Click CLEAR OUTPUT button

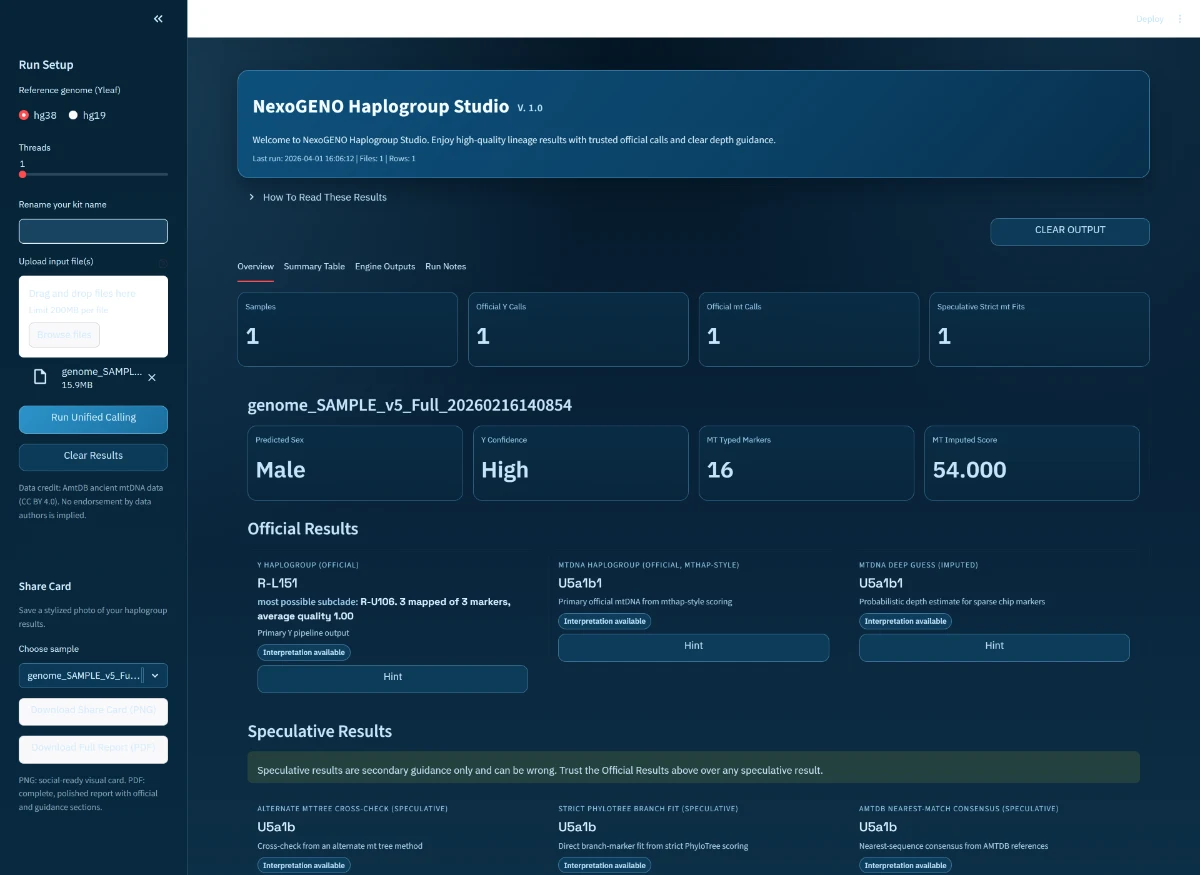pyautogui.click(x=1069, y=230)
